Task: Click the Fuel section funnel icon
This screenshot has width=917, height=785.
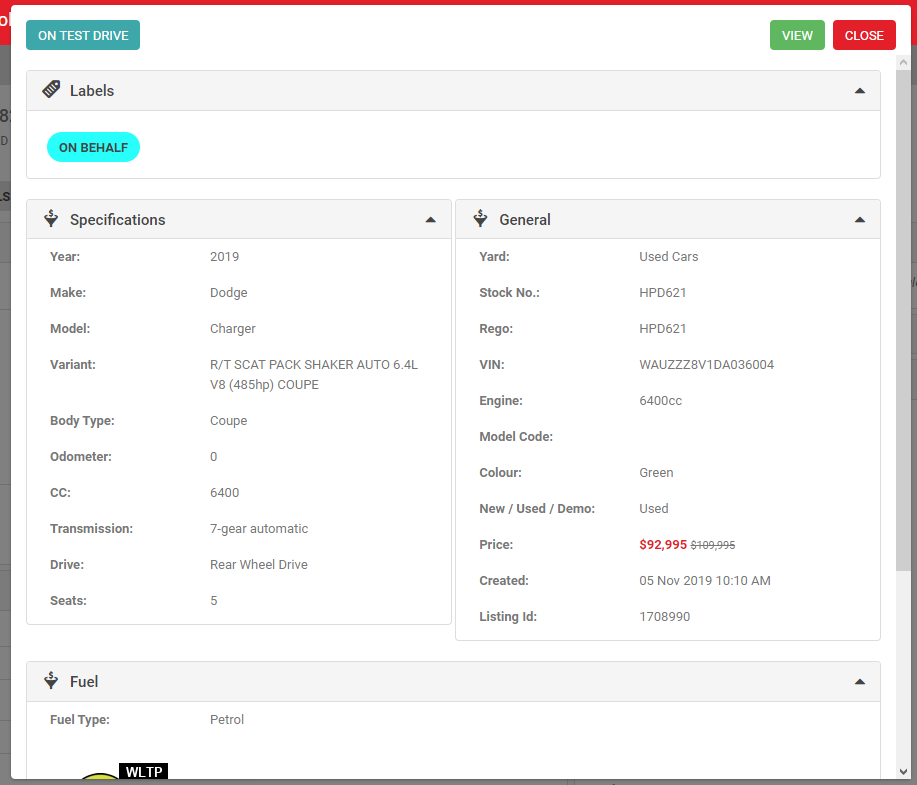Action: (51, 681)
